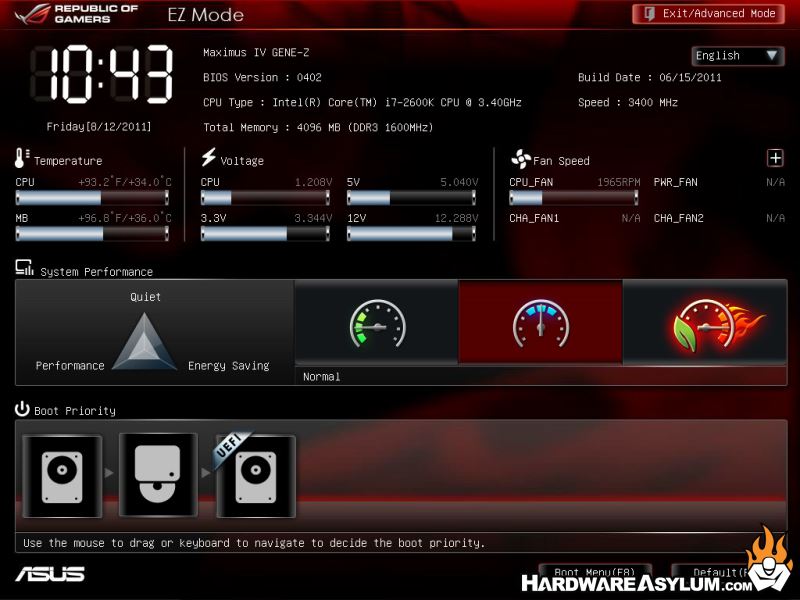This screenshot has height=600, width=800.
Task: Click the +93.2°F/+34.0°C CPU temperature value
Action: point(124,182)
